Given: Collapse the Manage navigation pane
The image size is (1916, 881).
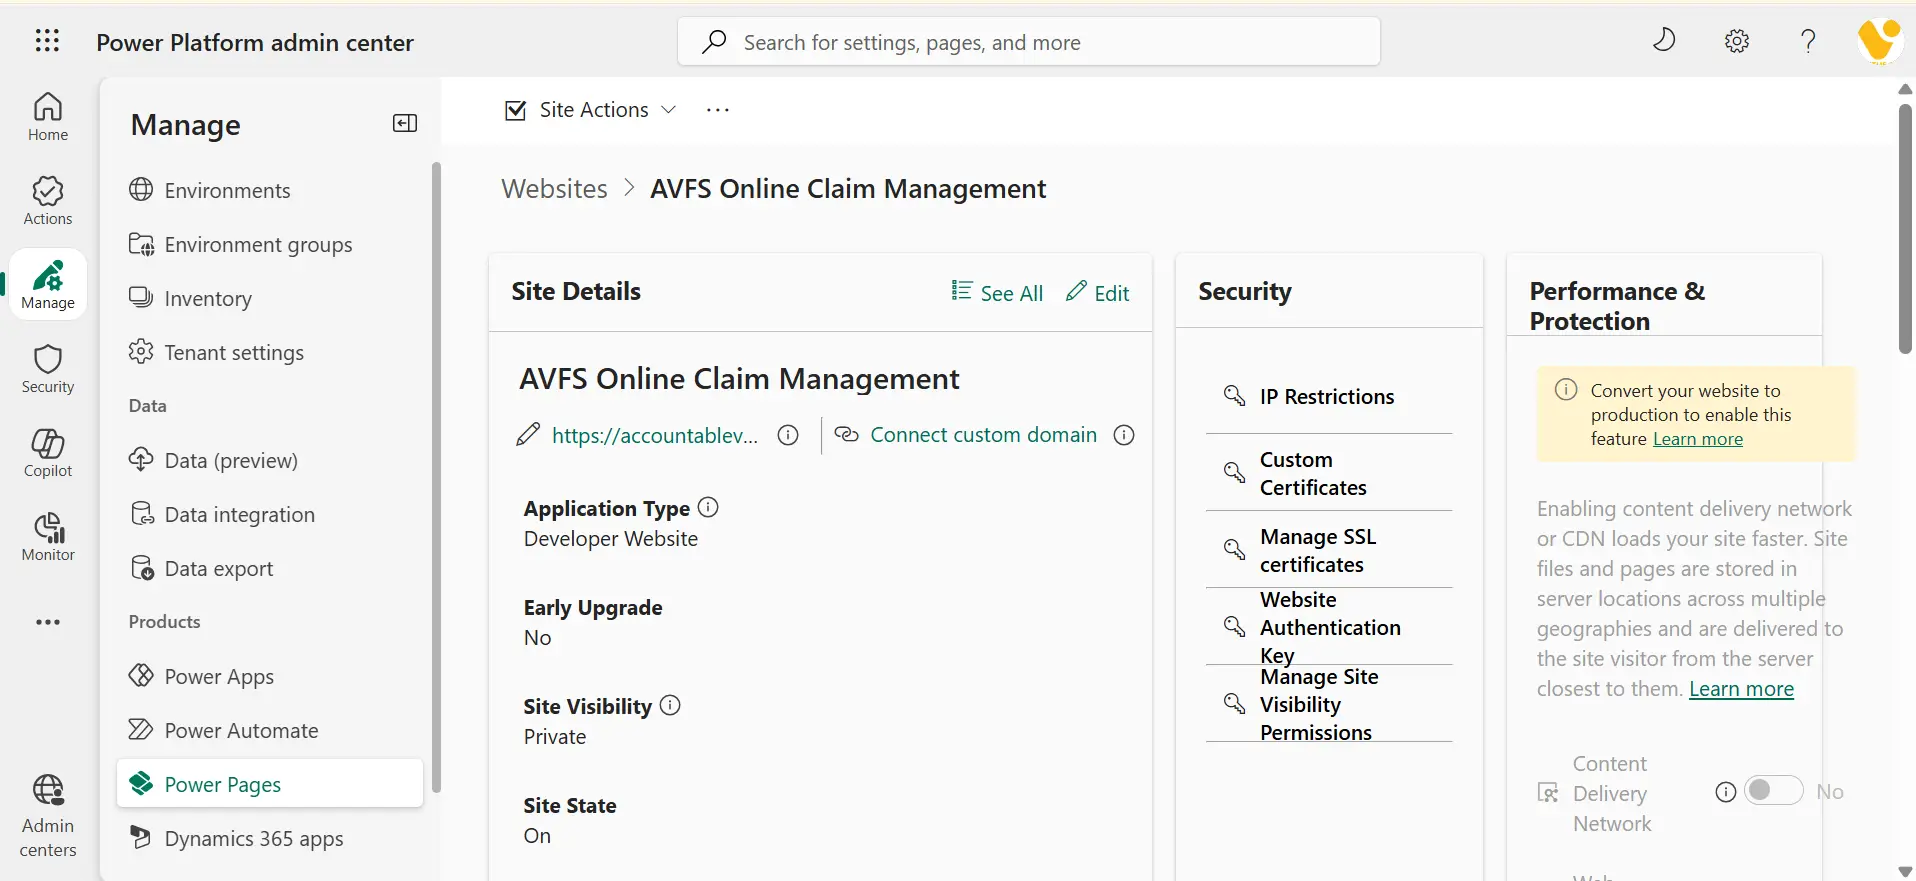Looking at the screenshot, I should [x=405, y=123].
